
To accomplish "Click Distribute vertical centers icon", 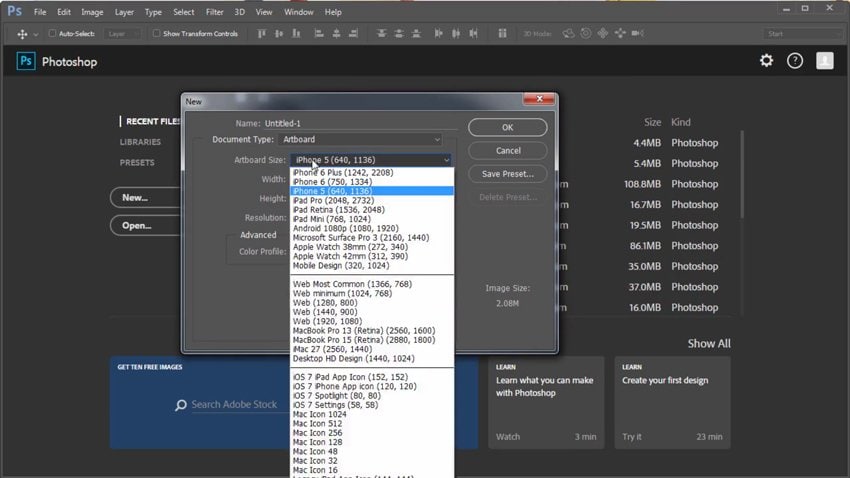I will point(399,34).
